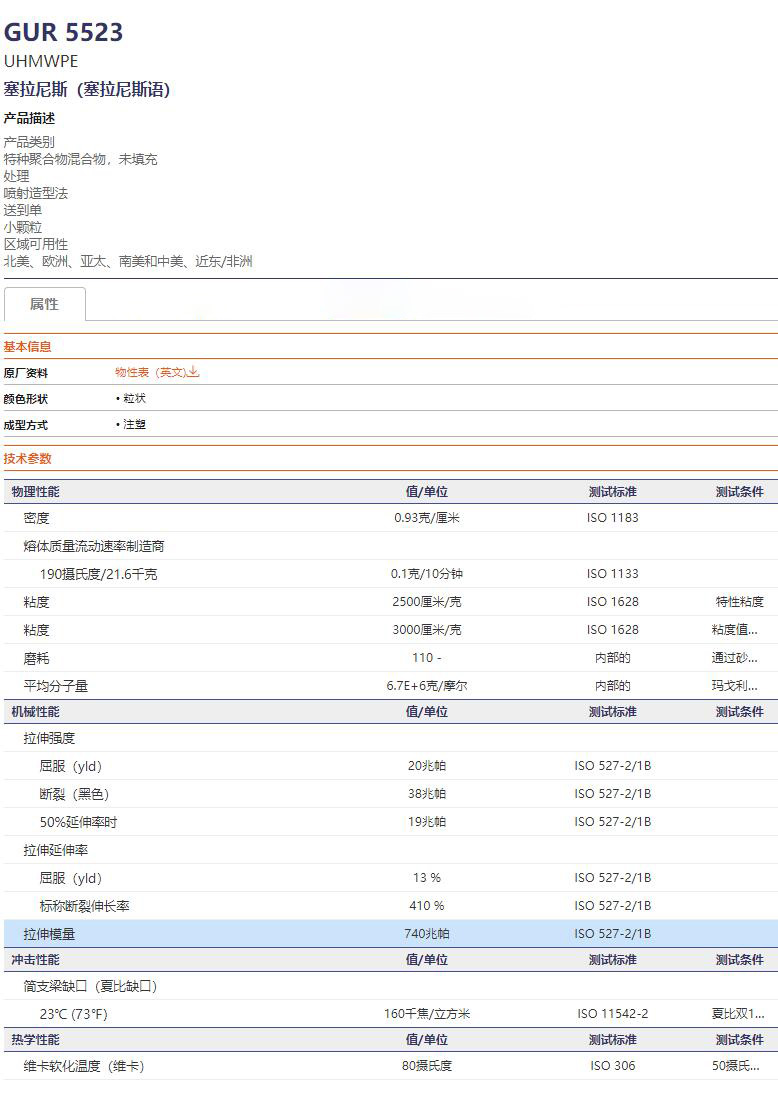778x1101 pixels.
Task: Select the 磨耗 row label
Action: coord(37,659)
